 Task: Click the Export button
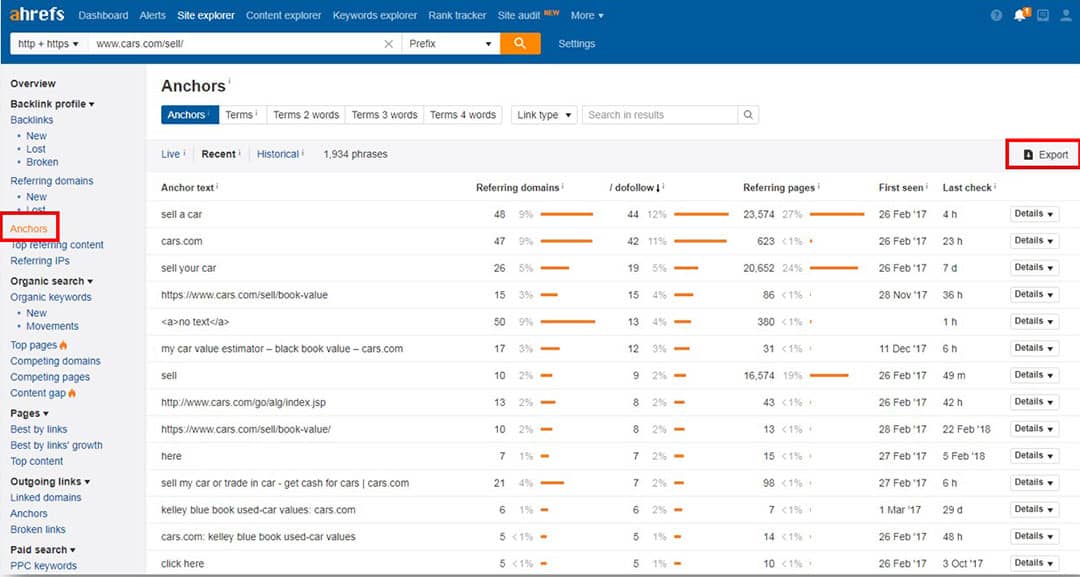(1045, 154)
